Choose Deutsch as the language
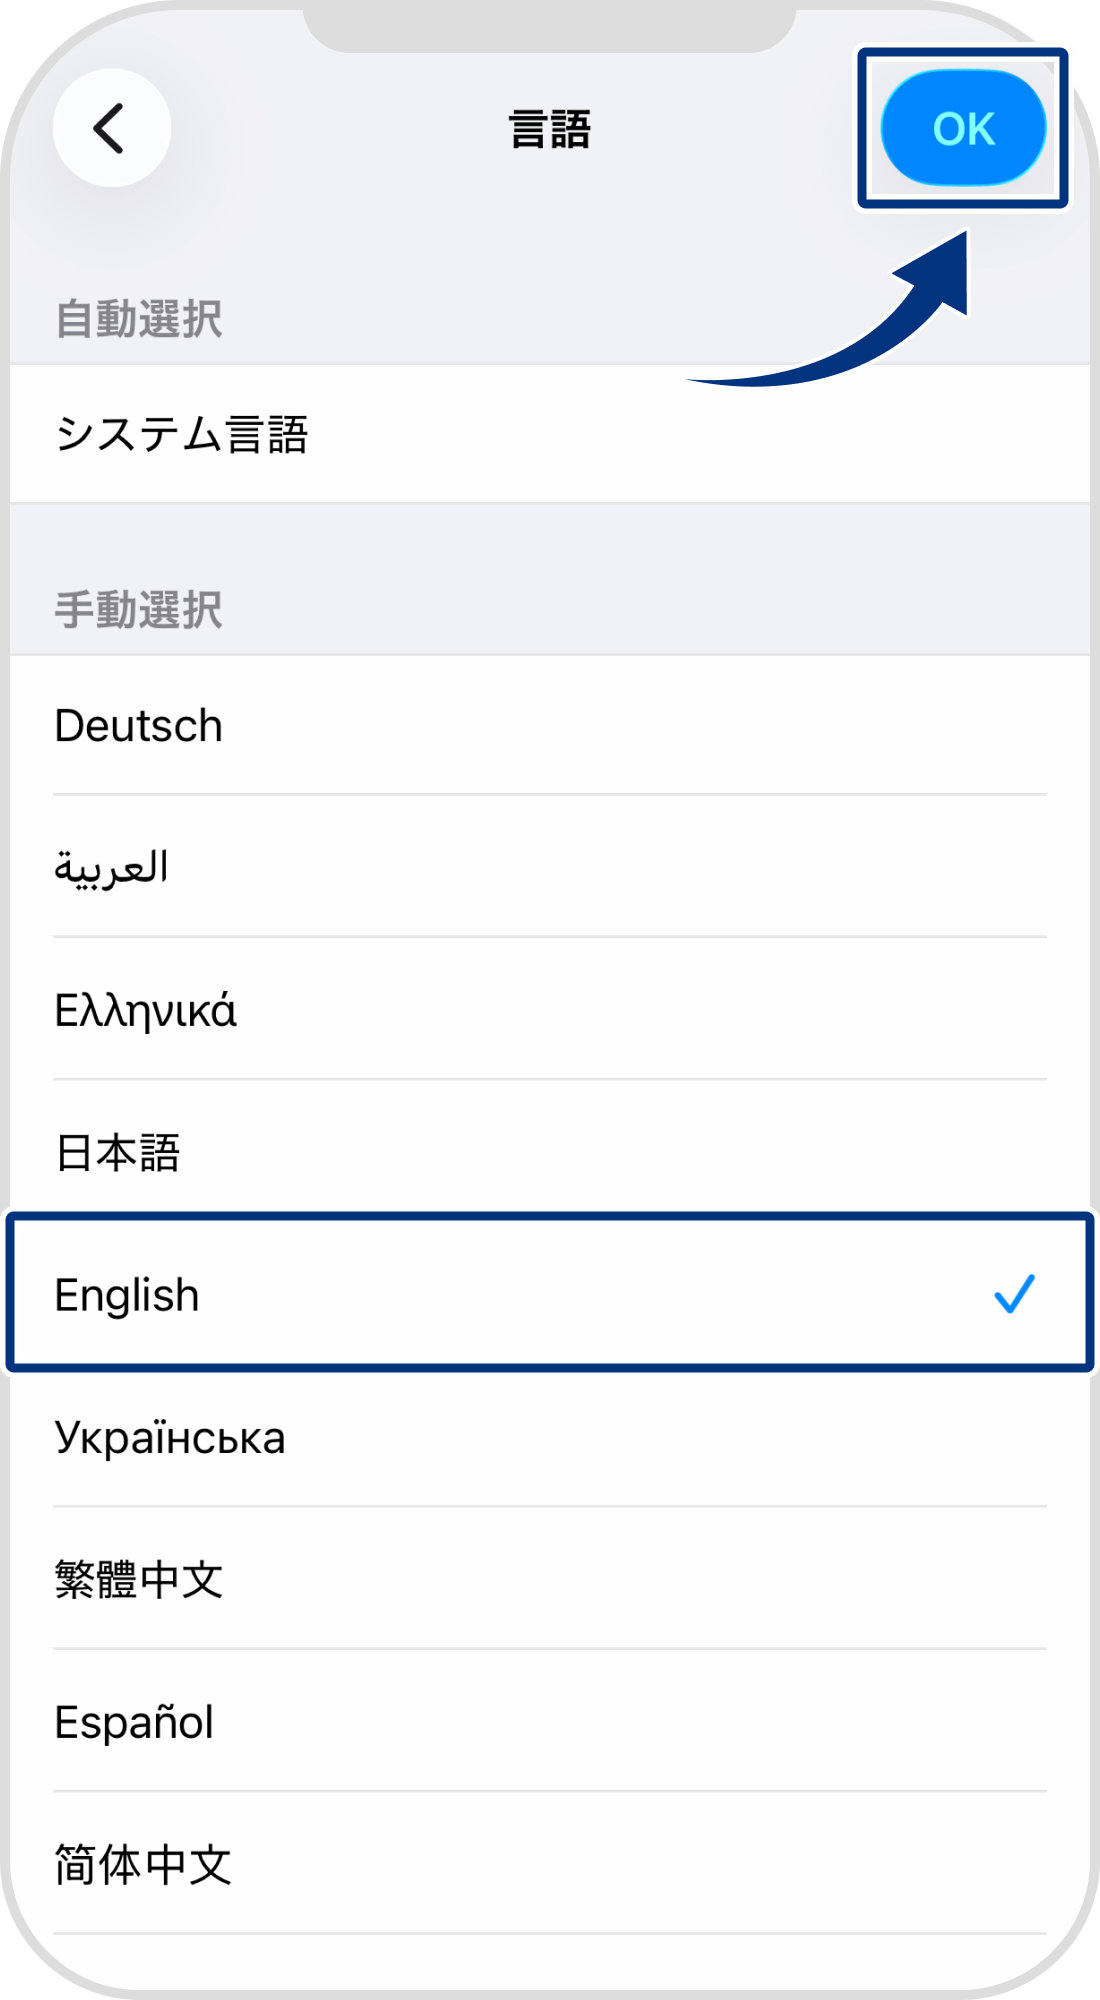This screenshot has height=2000, width=1100. [x=138, y=725]
